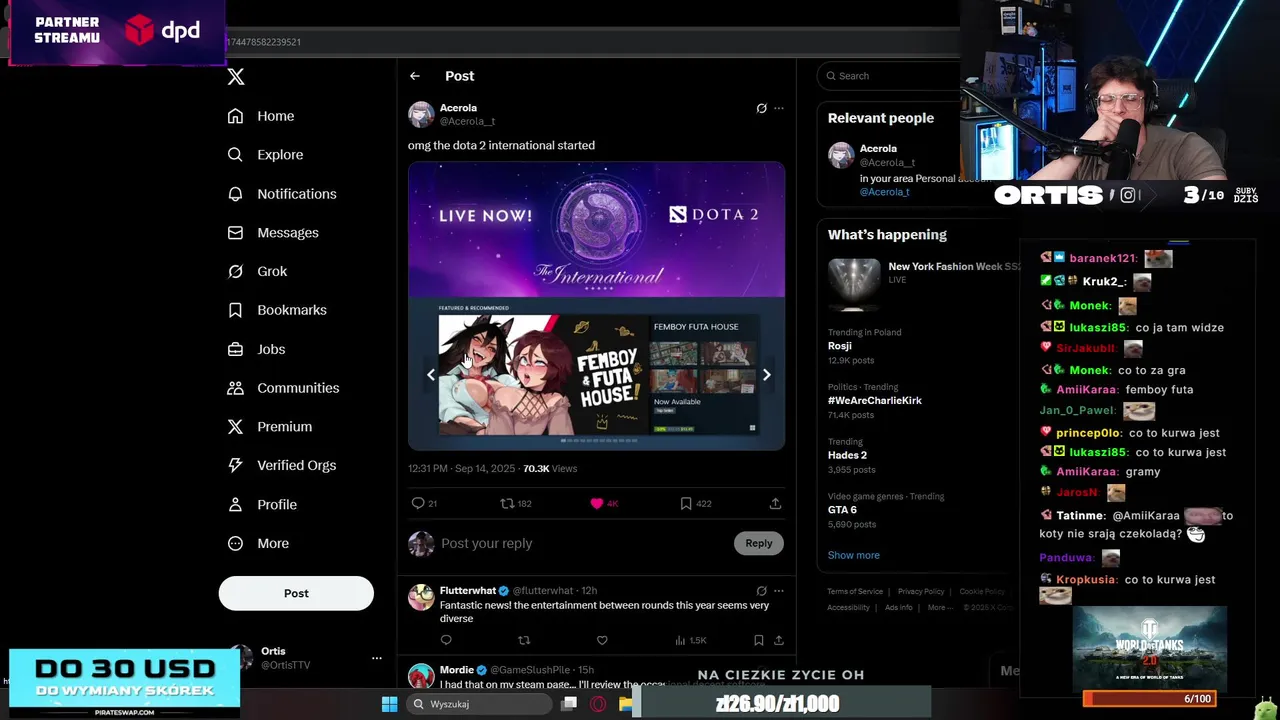
Task: Open Acerola's avatar on the post
Action: point(421,114)
